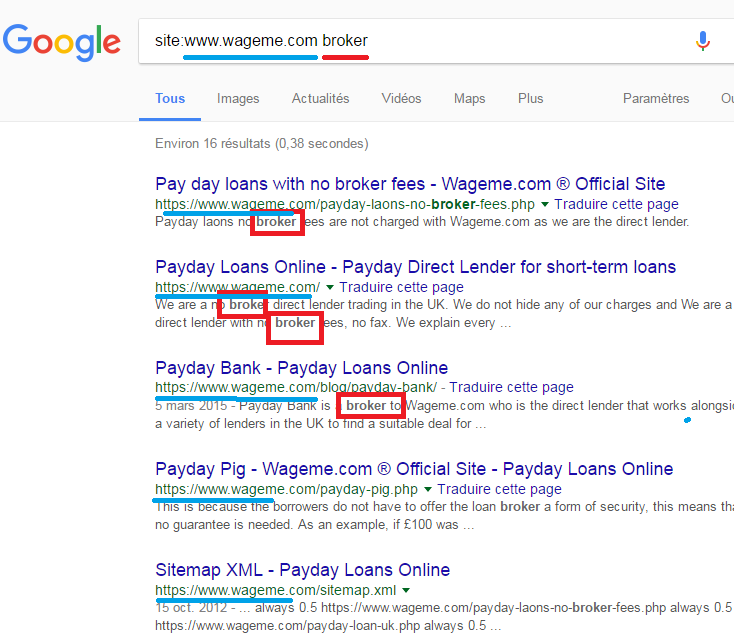This screenshot has width=734, height=634.
Task: Expand arrow next to payday-laons-no-broker-fees.php URL
Action: tap(545, 204)
